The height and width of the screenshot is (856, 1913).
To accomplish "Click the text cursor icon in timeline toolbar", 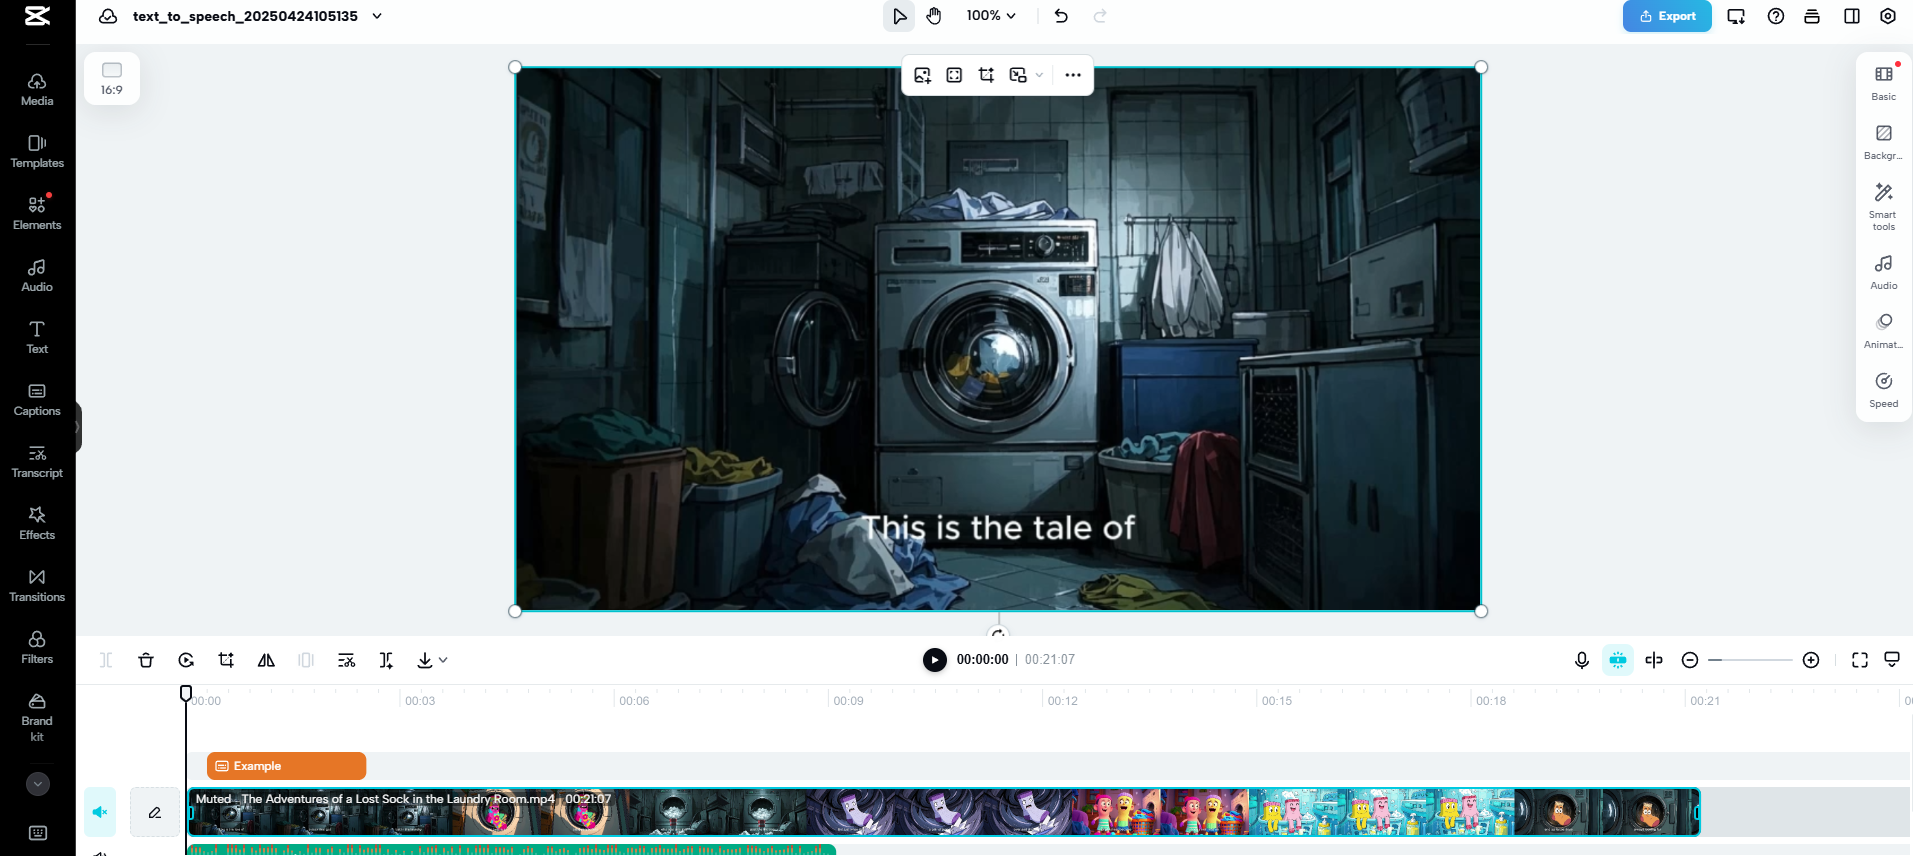I will coord(386,660).
